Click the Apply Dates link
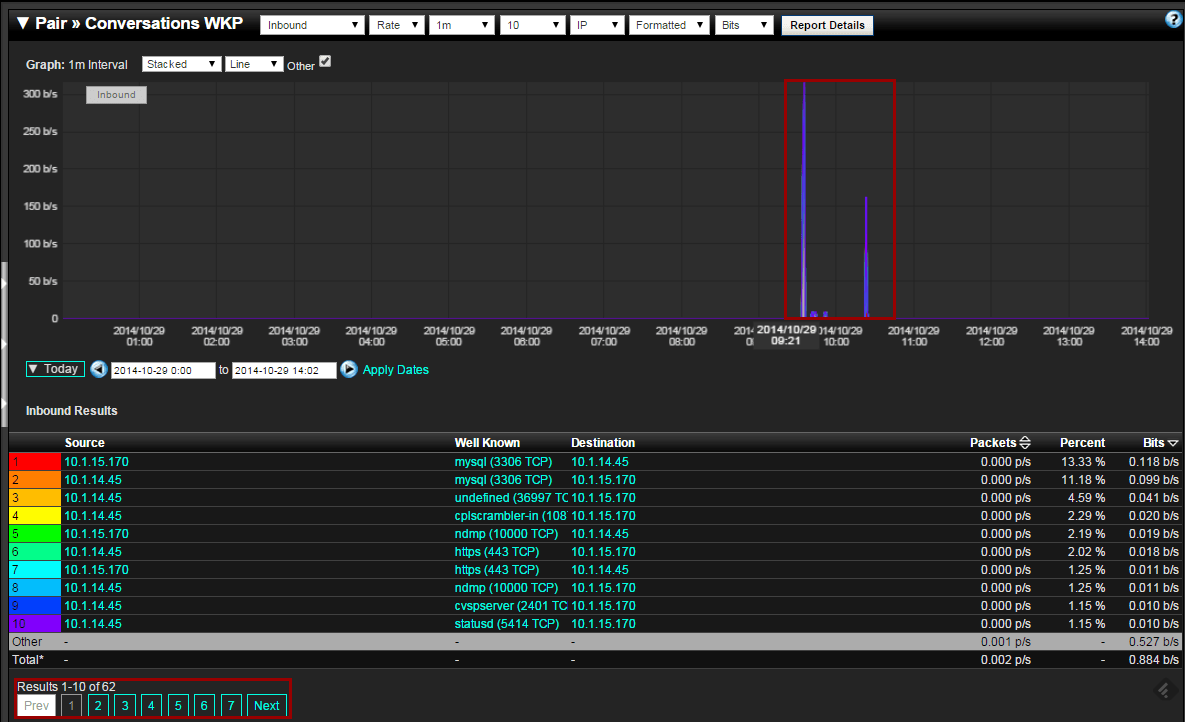The image size is (1185, 722). coord(395,370)
